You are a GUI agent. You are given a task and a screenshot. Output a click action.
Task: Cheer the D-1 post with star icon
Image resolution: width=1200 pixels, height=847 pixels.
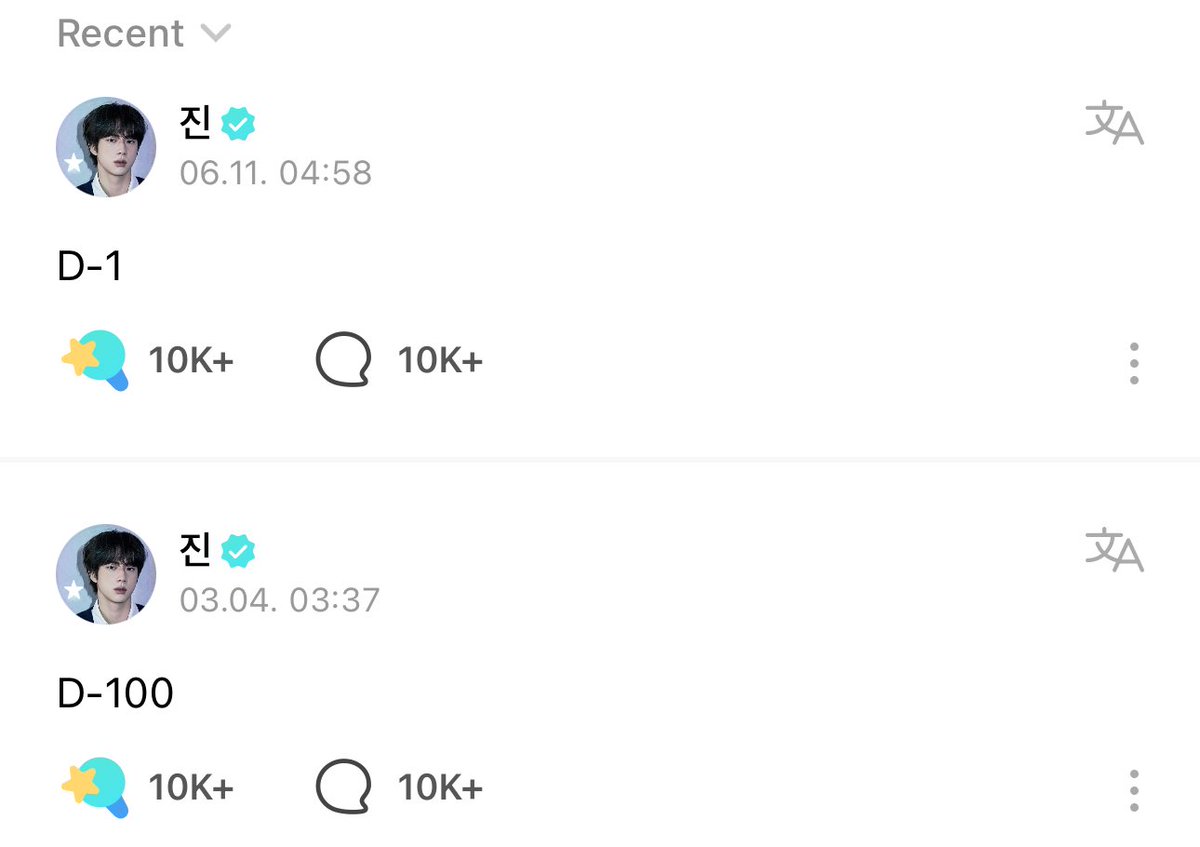(95, 360)
